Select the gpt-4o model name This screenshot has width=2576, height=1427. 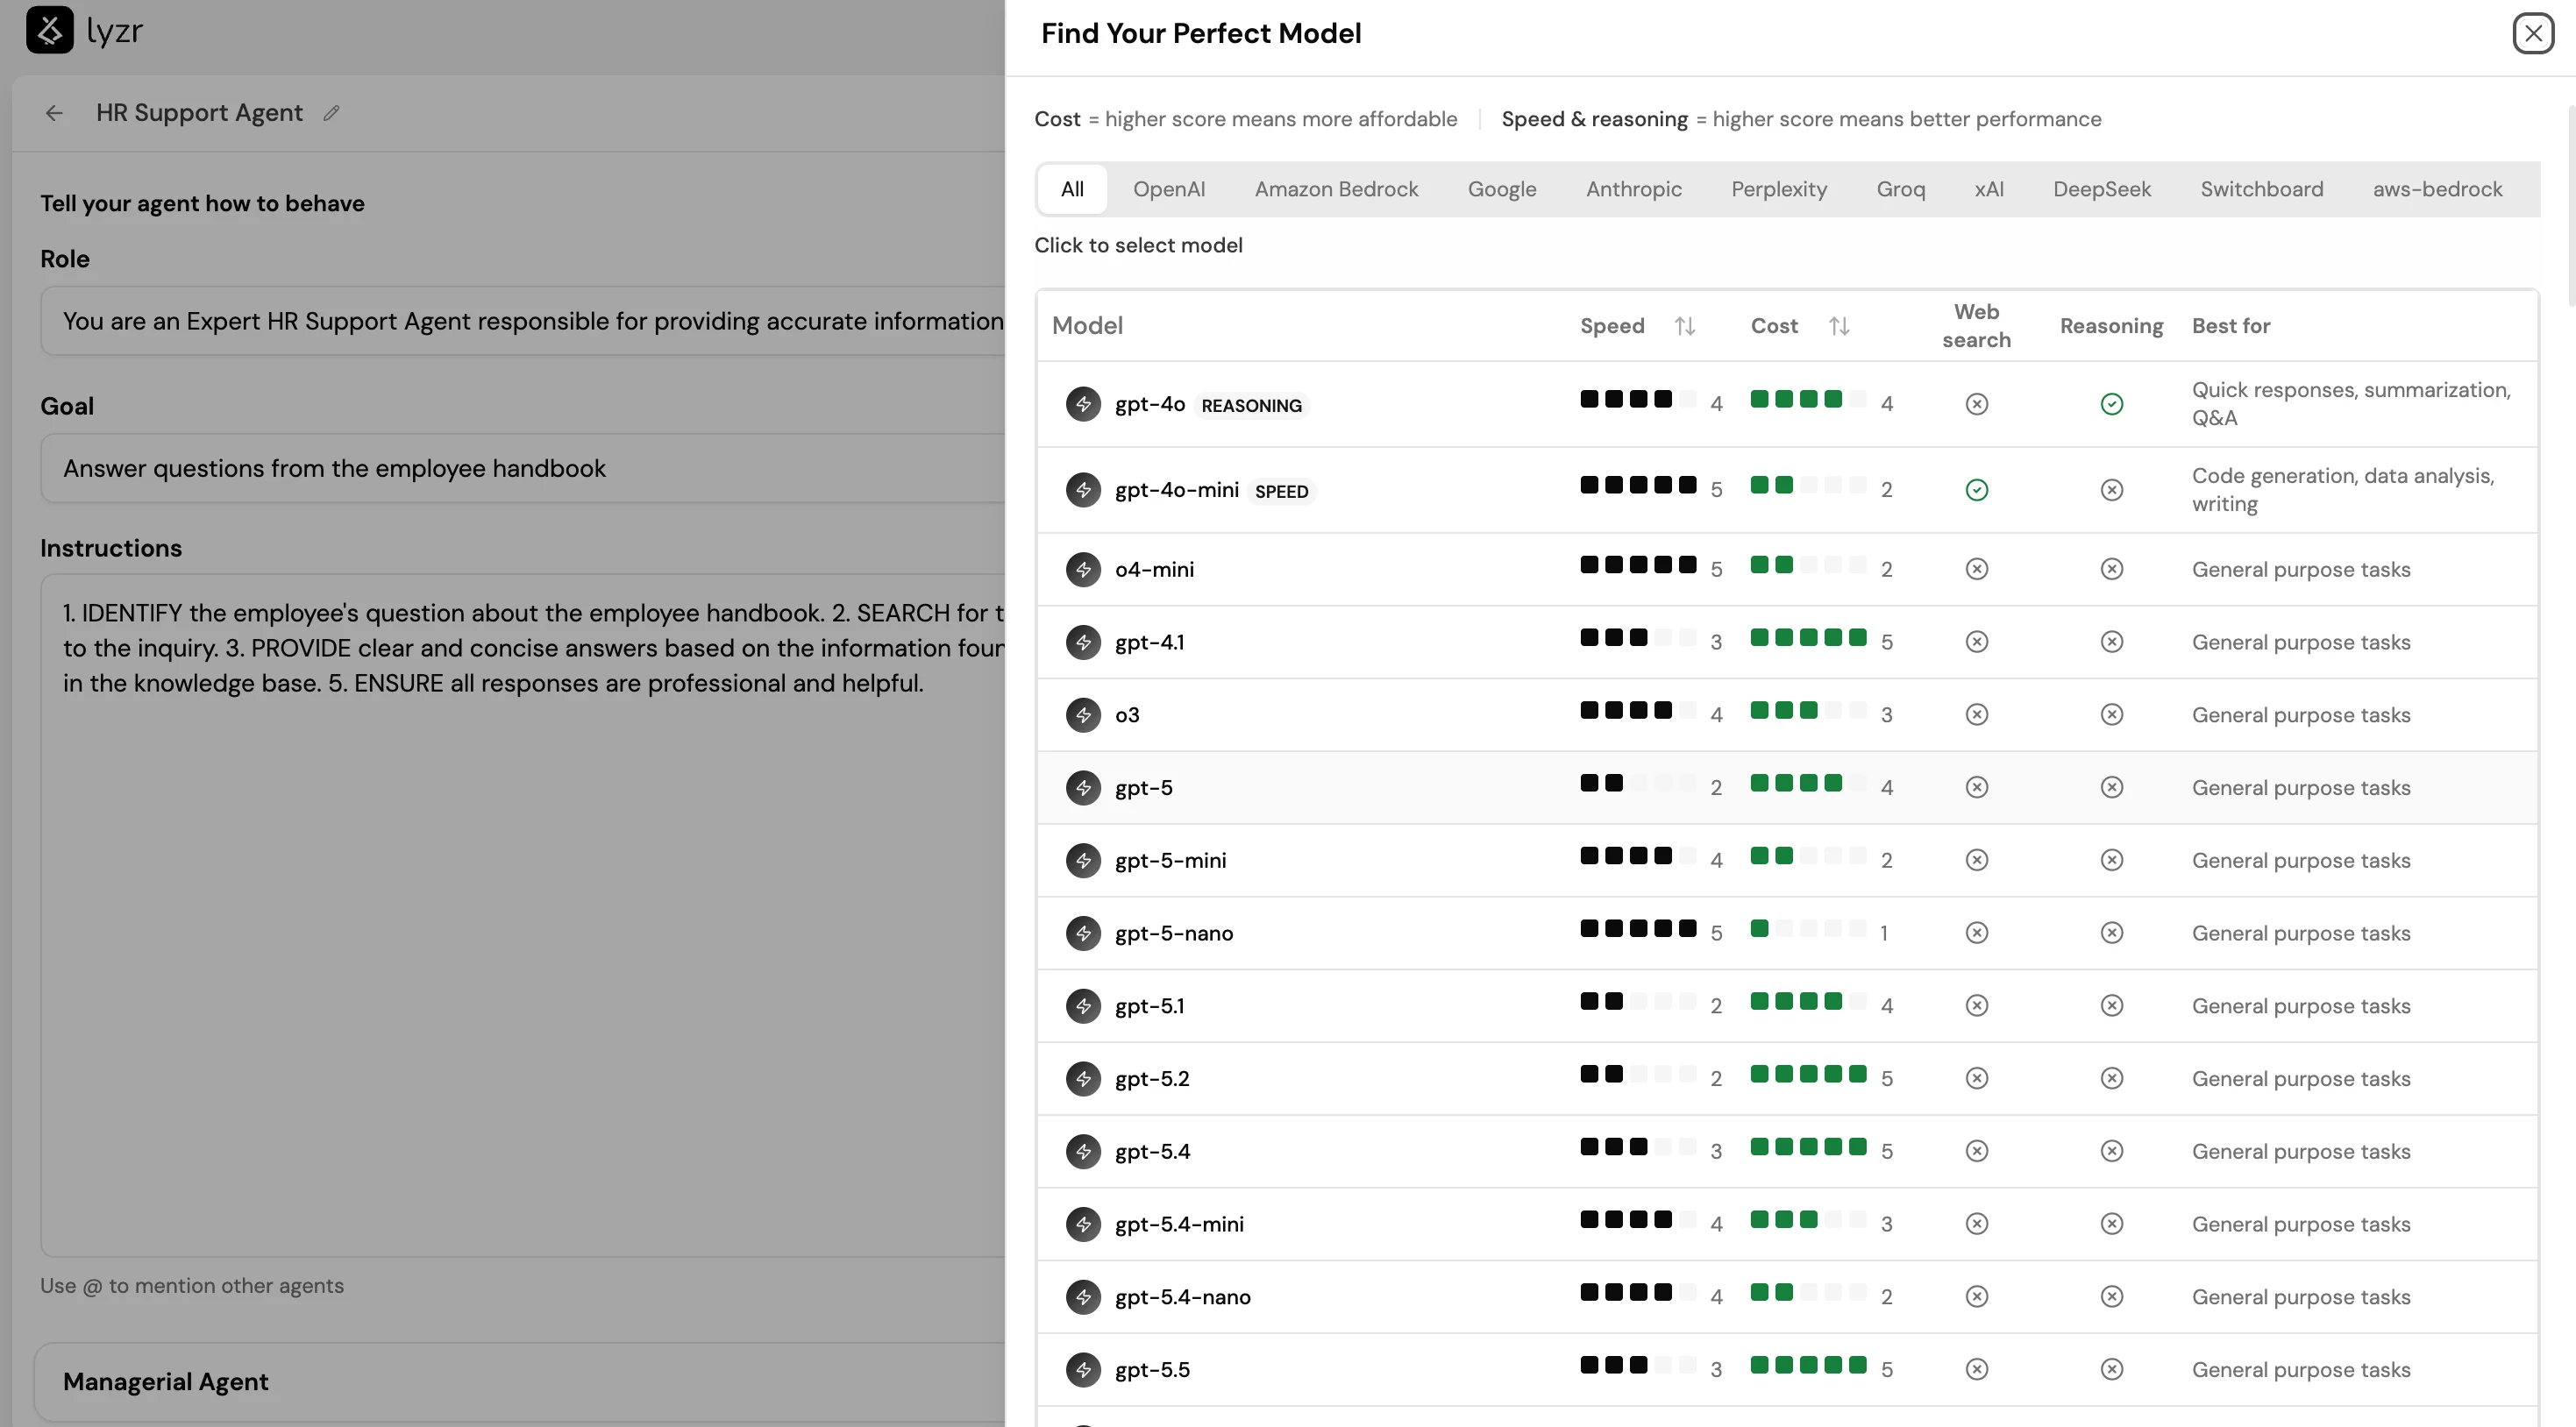coord(1150,404)
